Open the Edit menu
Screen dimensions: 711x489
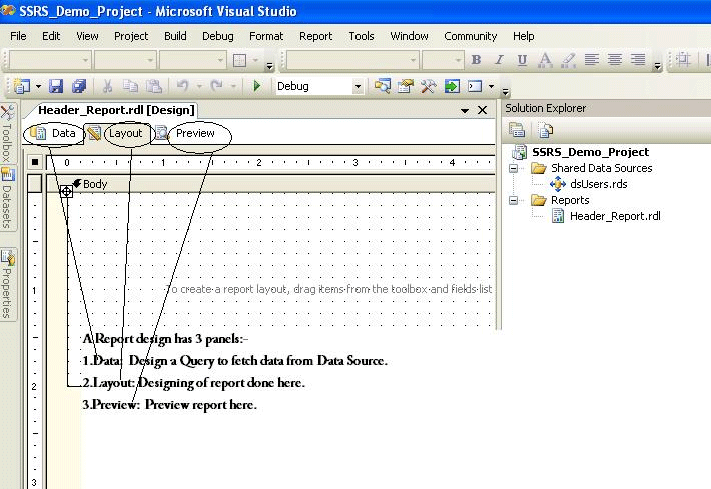(51, 36)
